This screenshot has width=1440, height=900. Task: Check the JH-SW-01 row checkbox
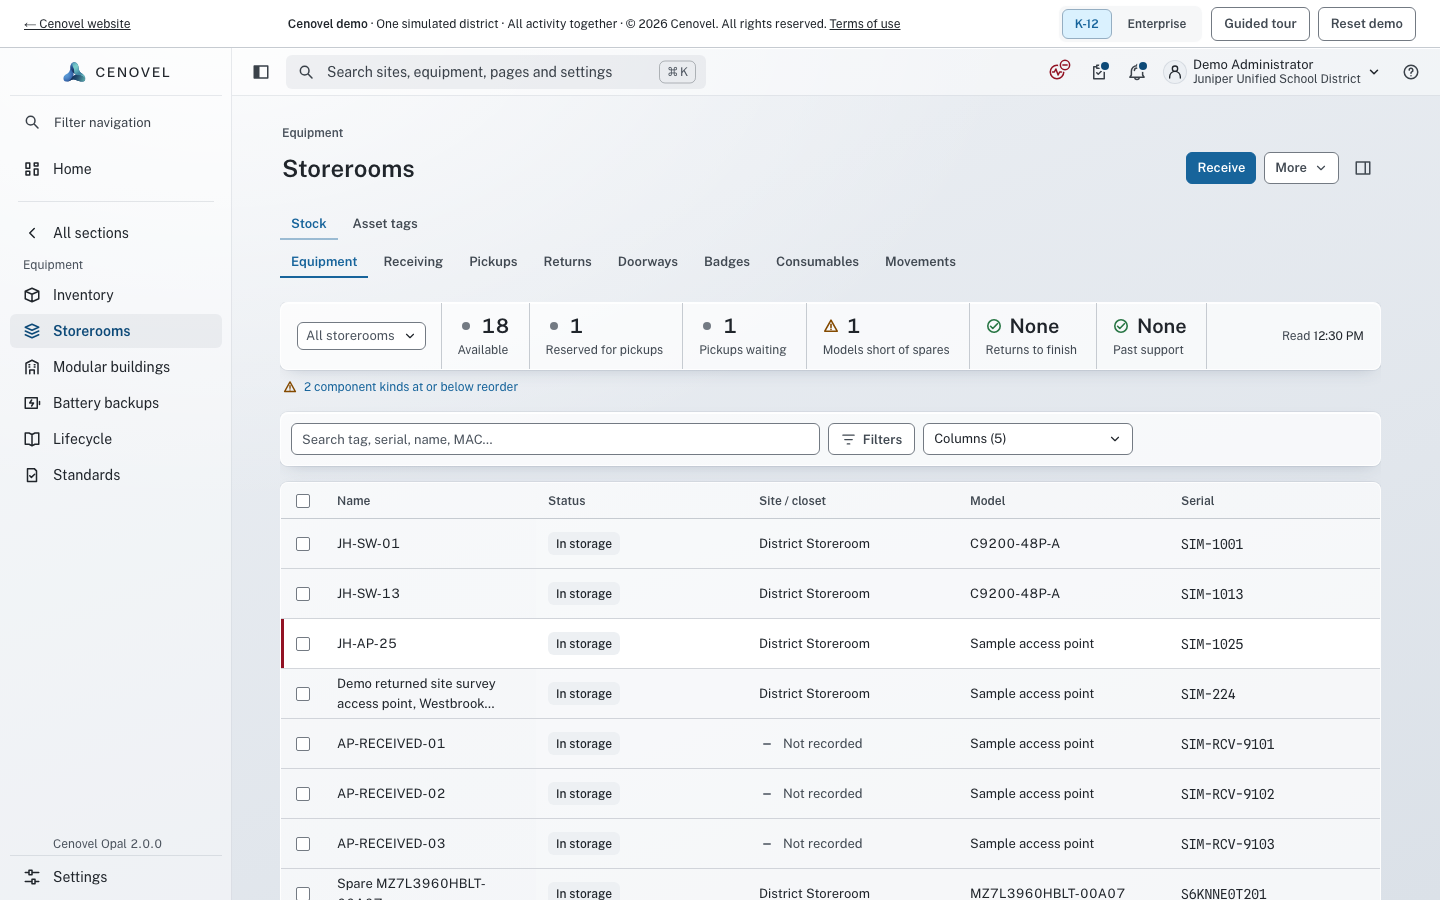303,544
